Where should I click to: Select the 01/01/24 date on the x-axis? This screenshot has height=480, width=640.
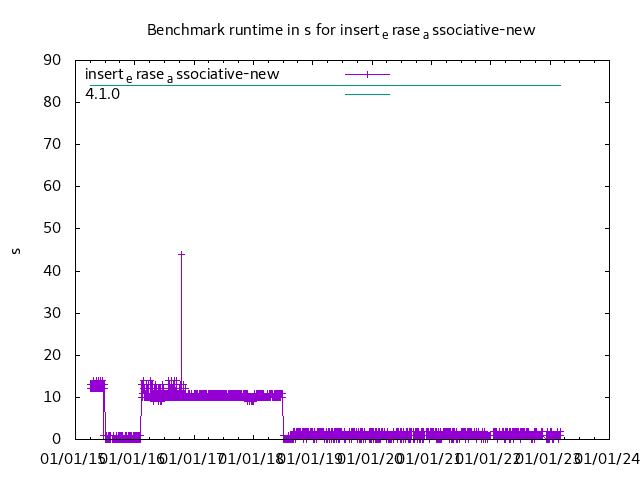(x=608, y=459)
